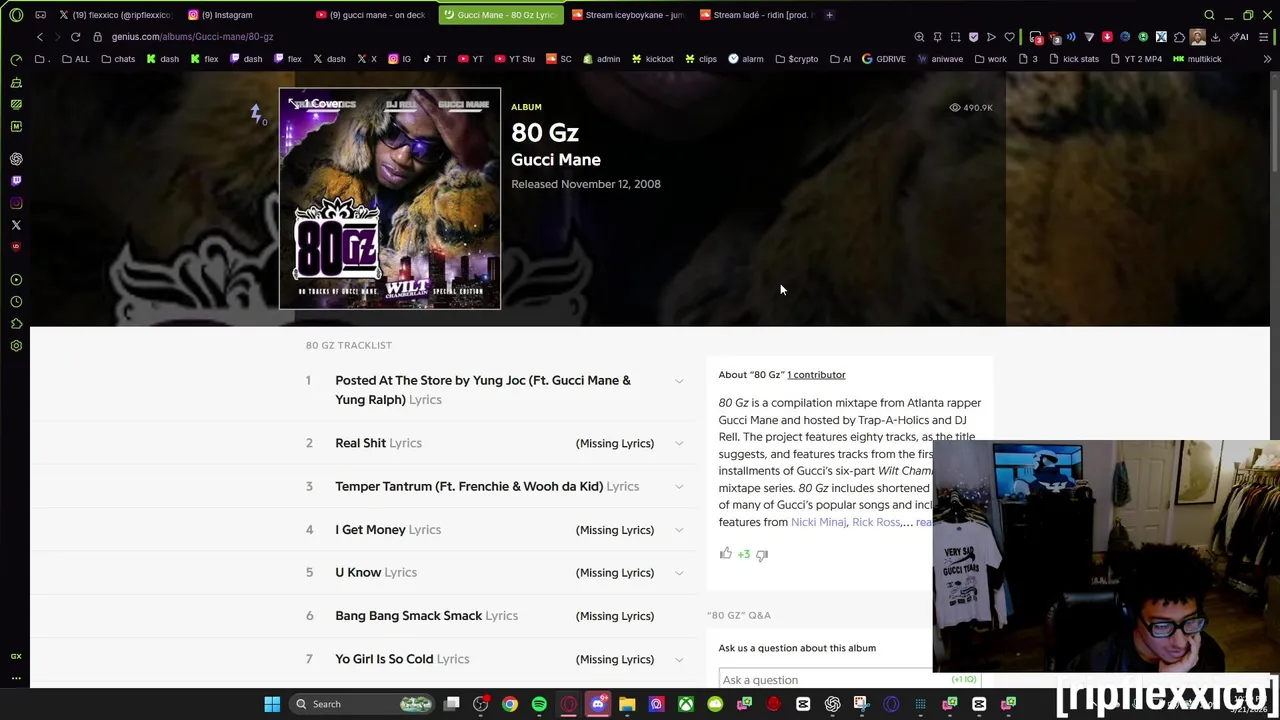The image size is (1280, 720).
Task: Open Discord from the taskbar
Action: click(x=598, y=704)
